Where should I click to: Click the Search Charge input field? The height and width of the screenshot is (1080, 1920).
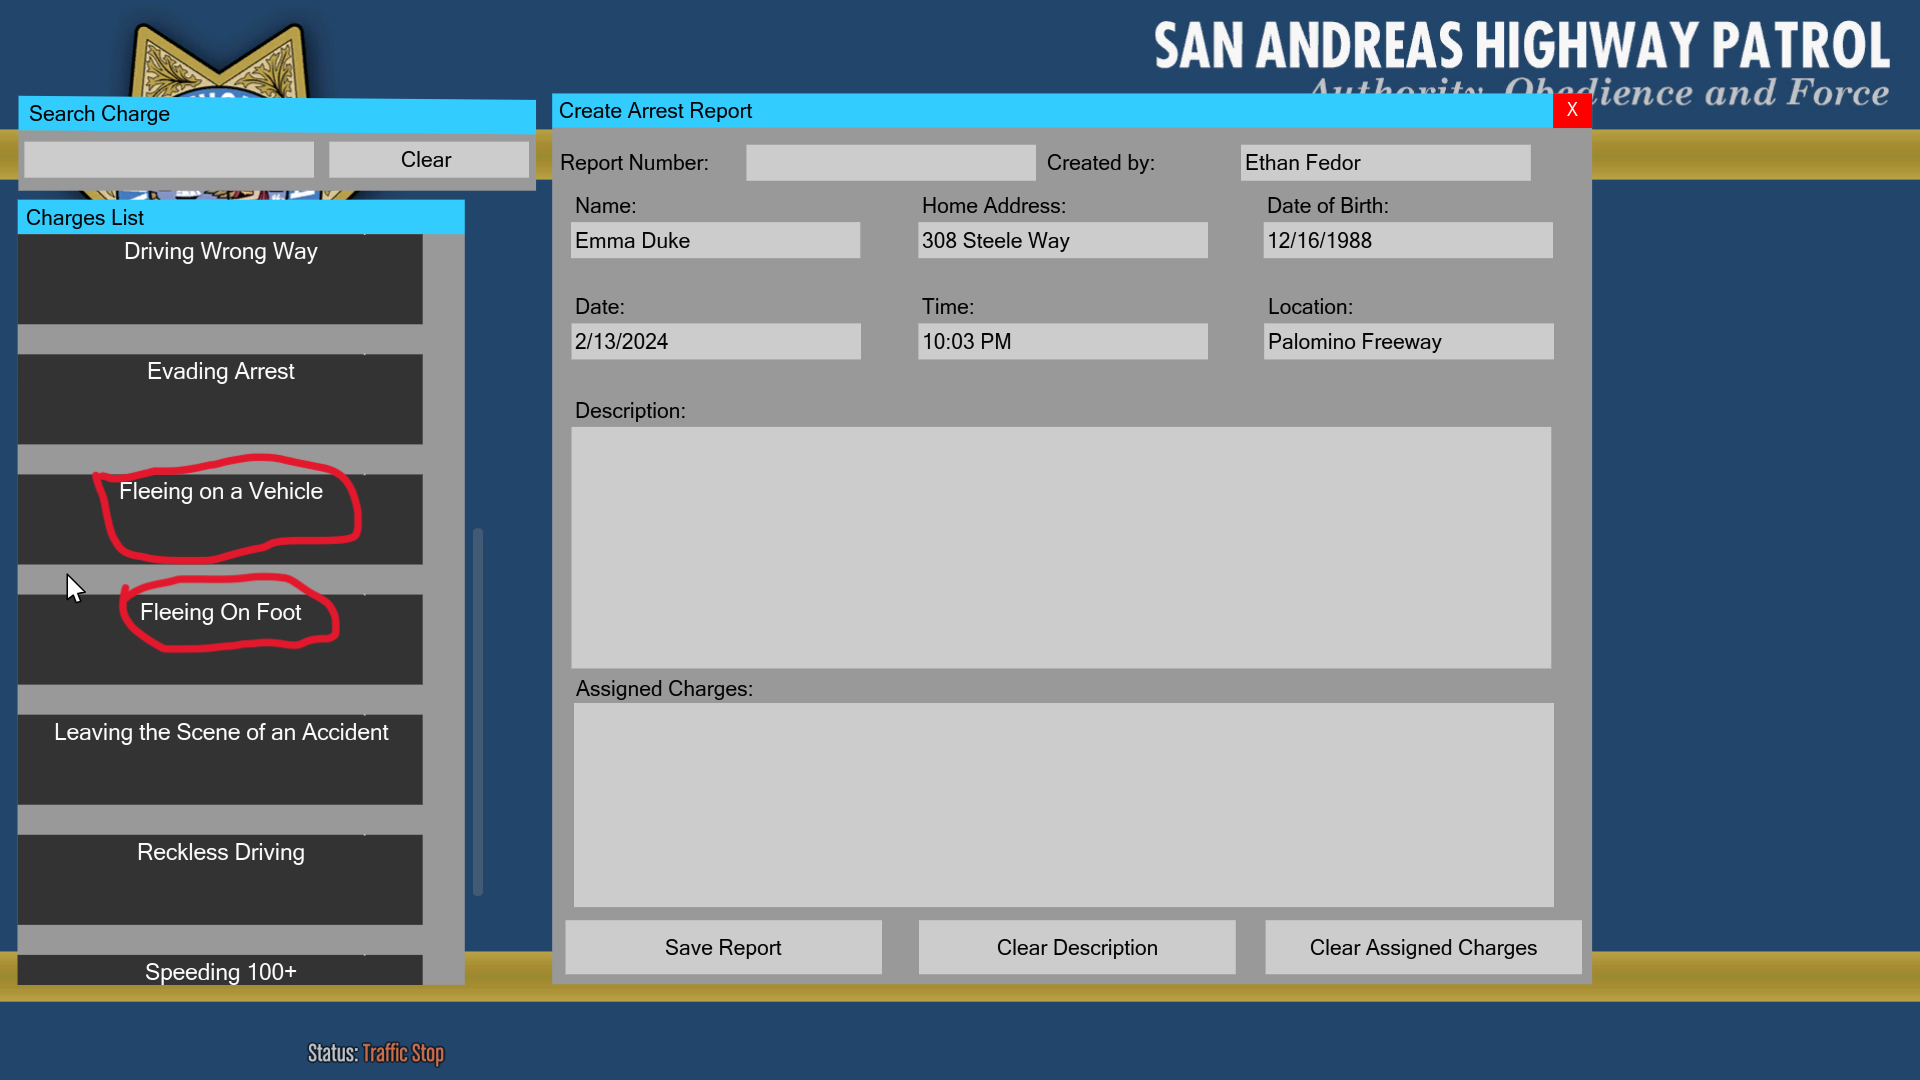pos(168,160)
